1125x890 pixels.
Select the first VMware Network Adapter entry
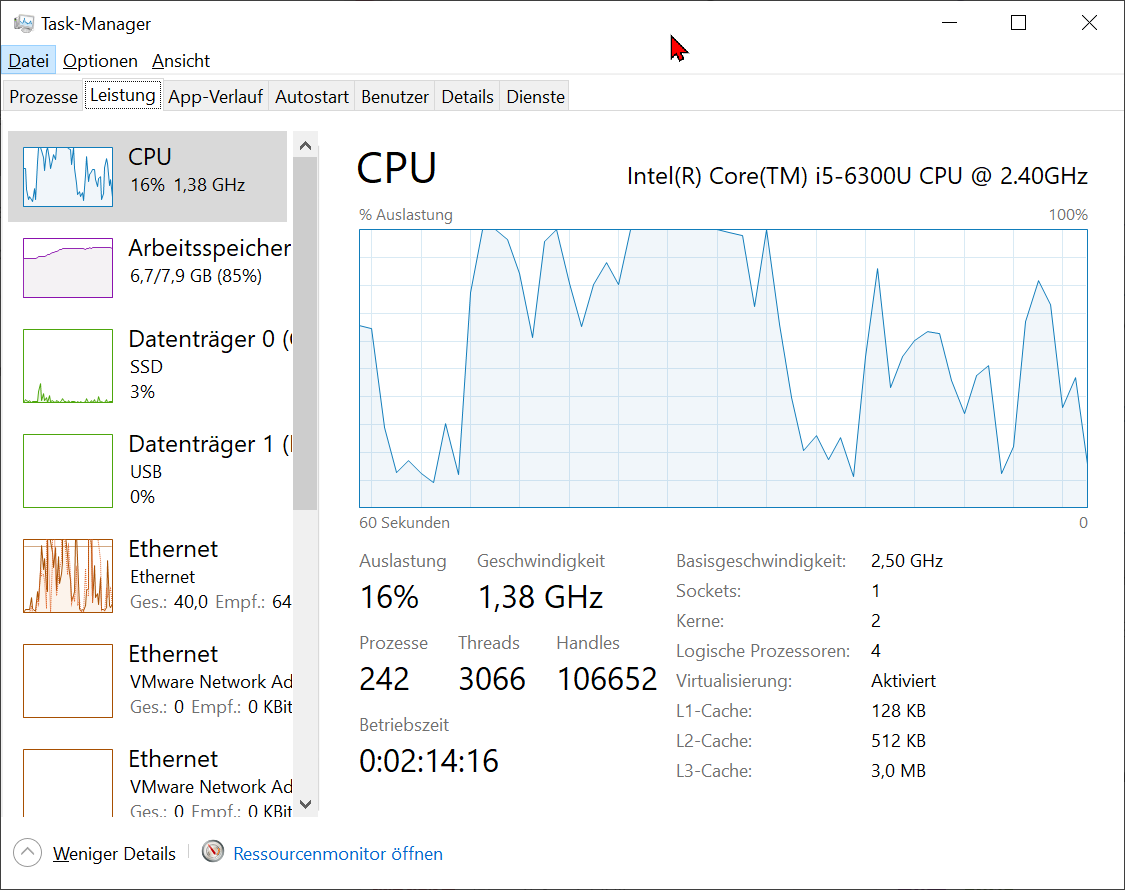click(151, 680)
